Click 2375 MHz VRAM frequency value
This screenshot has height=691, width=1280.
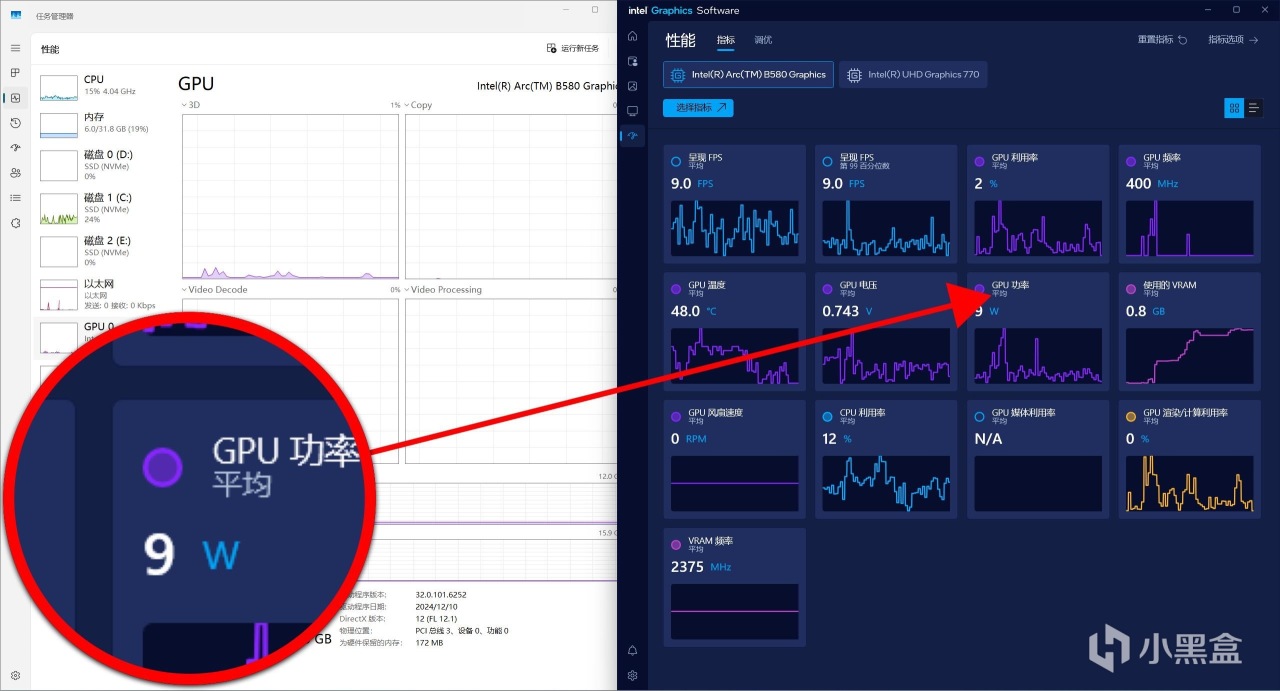click(701, 567)
